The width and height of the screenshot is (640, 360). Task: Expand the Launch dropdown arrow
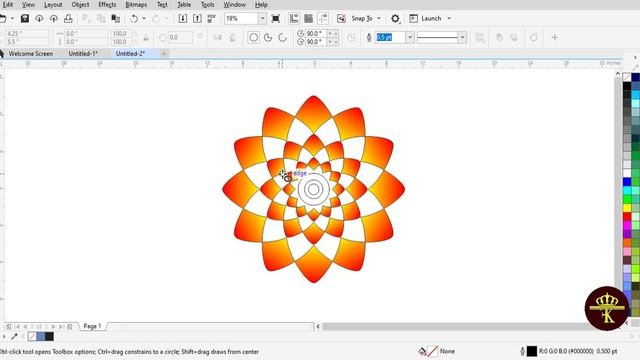449,18
